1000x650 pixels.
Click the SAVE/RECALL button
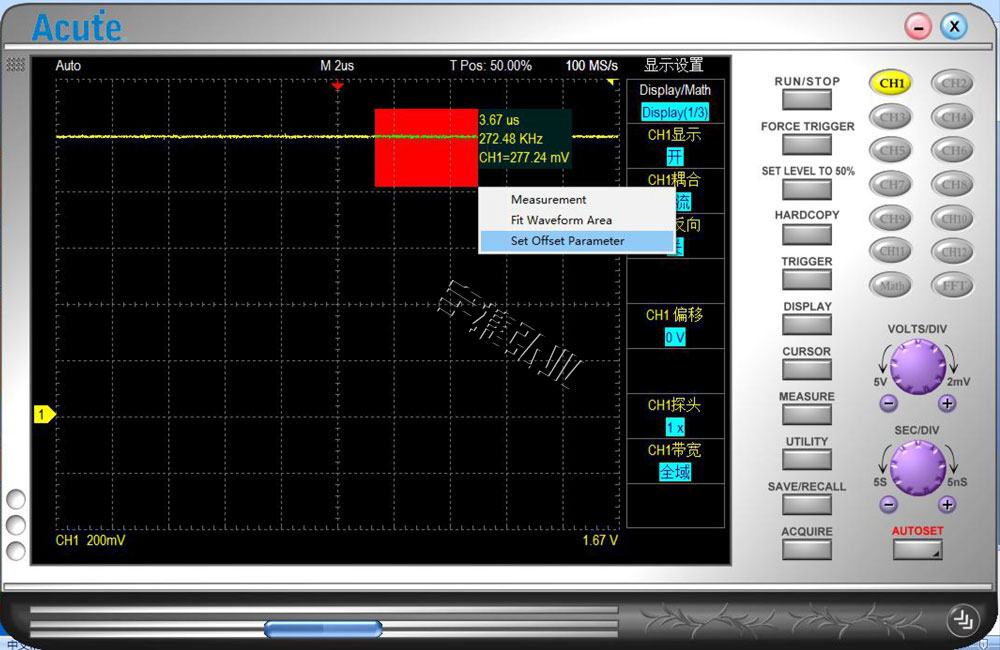[807, 505]
